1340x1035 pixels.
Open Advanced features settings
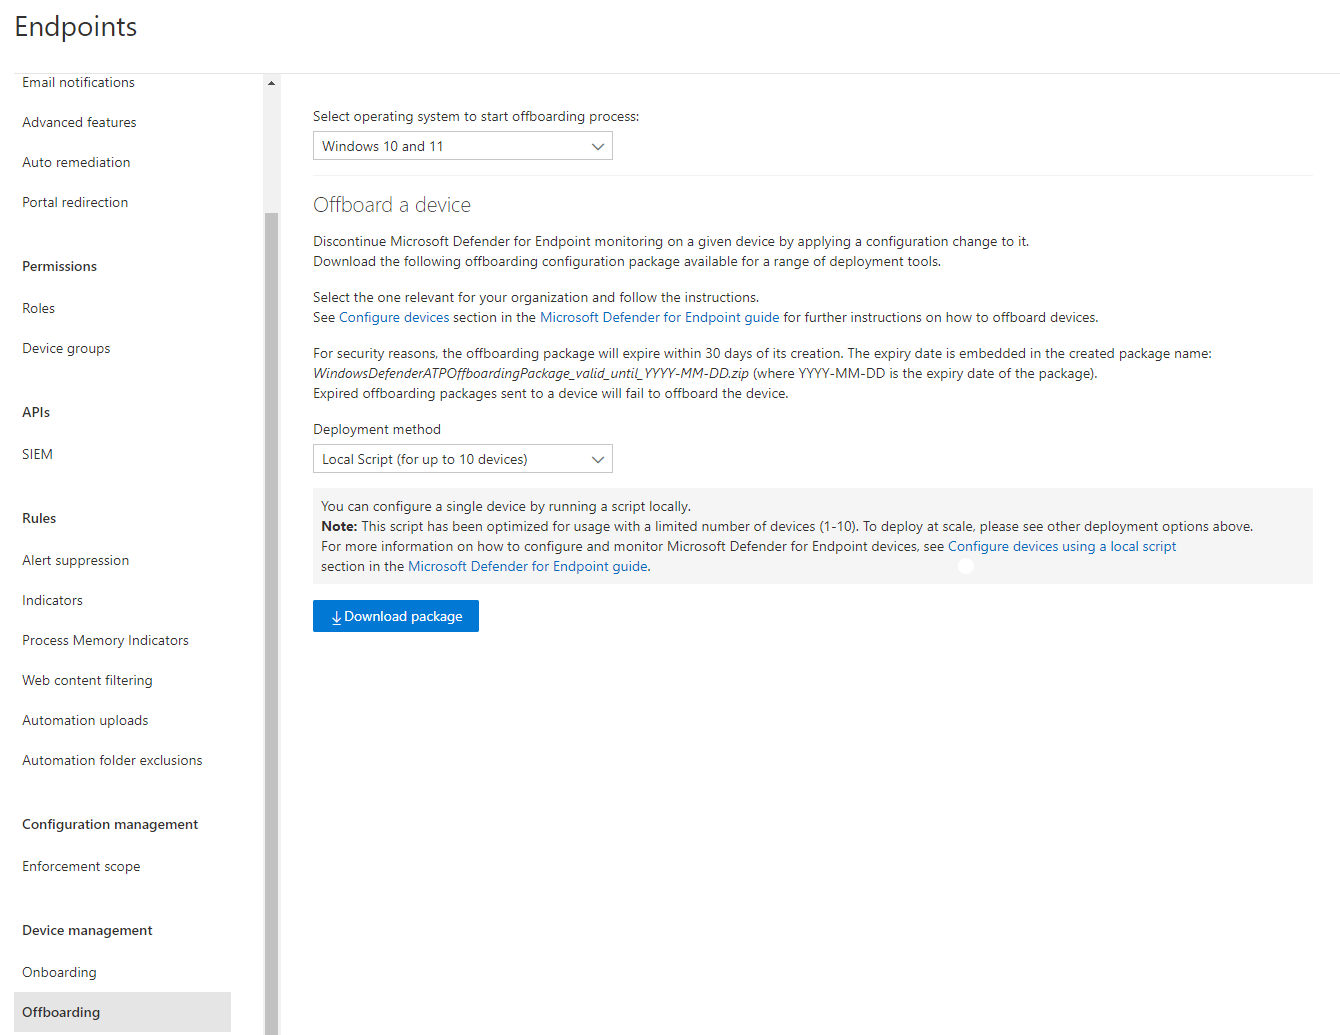79,121
